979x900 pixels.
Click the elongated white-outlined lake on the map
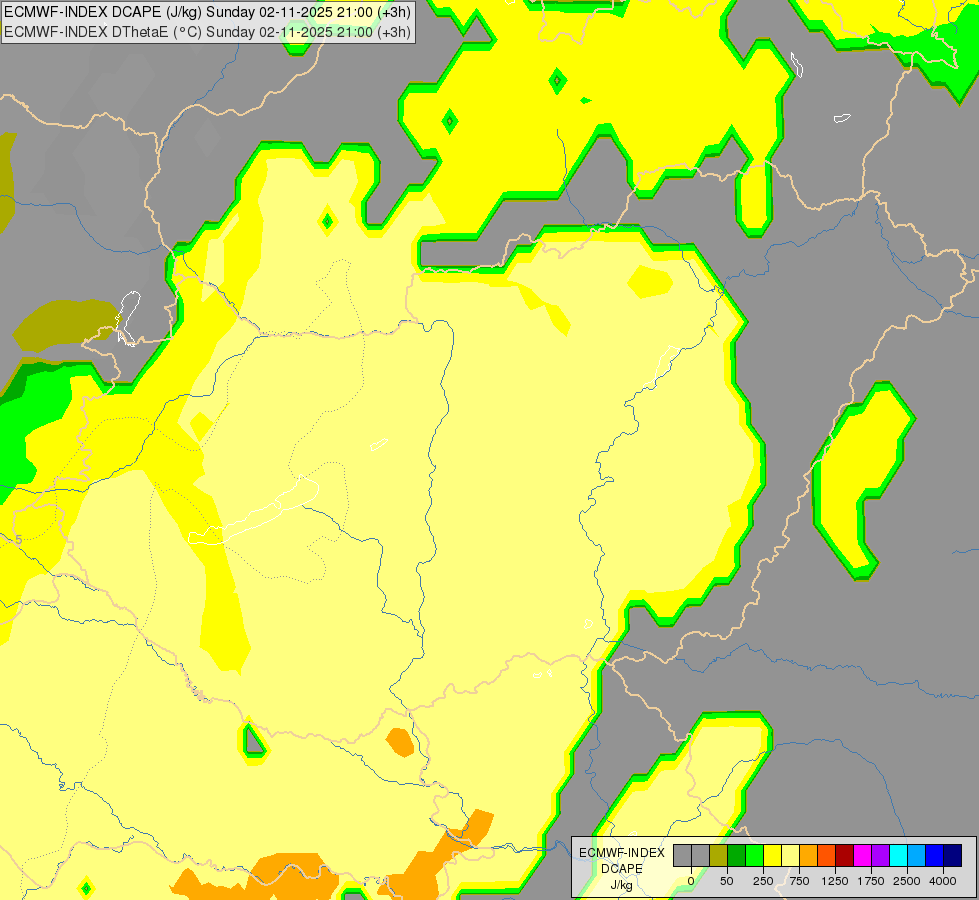coord(254,512)
